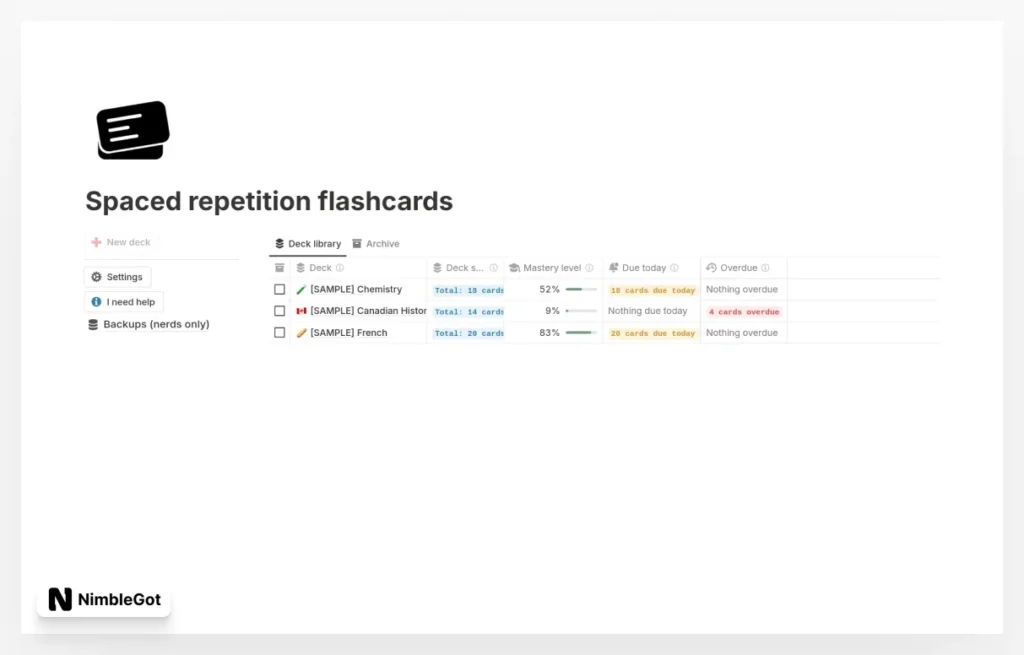The width and height of the screenshot is (1024, 655).
Task: Open the info tooltip on the Overdue column
Action: click(x=766, y=267)
